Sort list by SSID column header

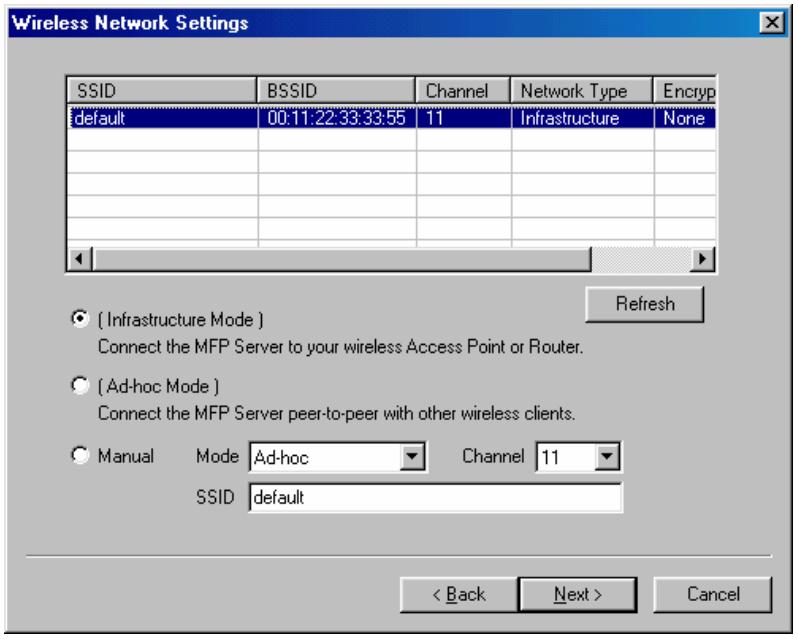point(162,91)
